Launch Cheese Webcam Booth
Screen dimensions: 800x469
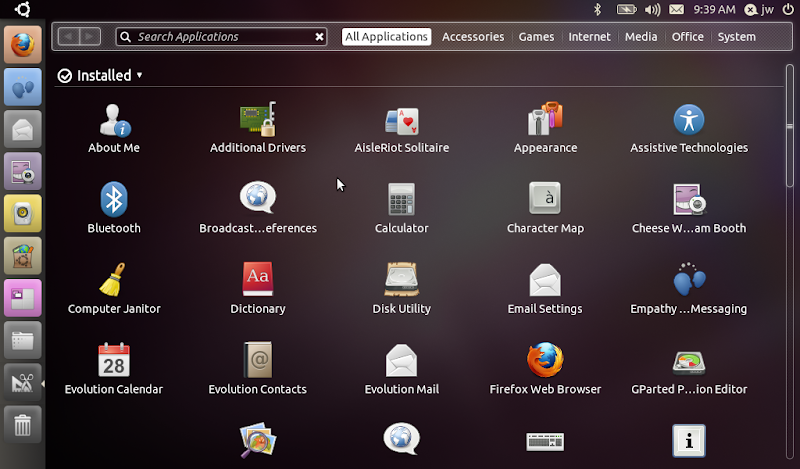pos(689,200)
